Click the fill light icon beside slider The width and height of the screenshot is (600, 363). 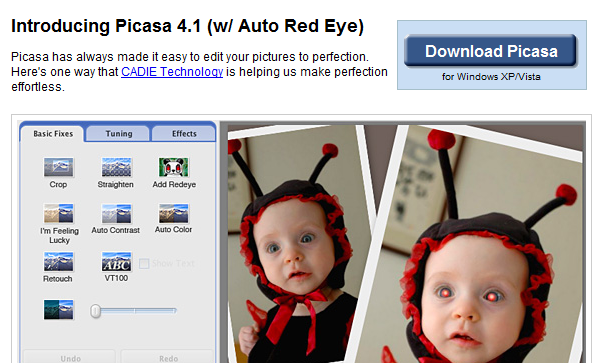[58, 309]
